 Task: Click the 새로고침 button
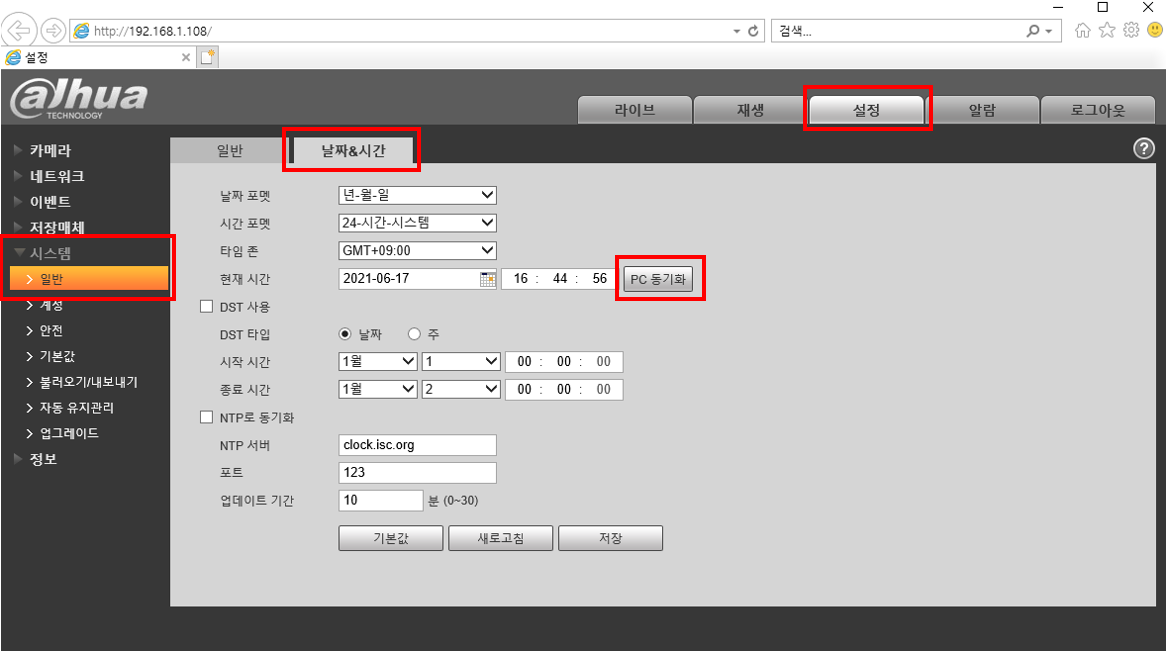point(500,538)
